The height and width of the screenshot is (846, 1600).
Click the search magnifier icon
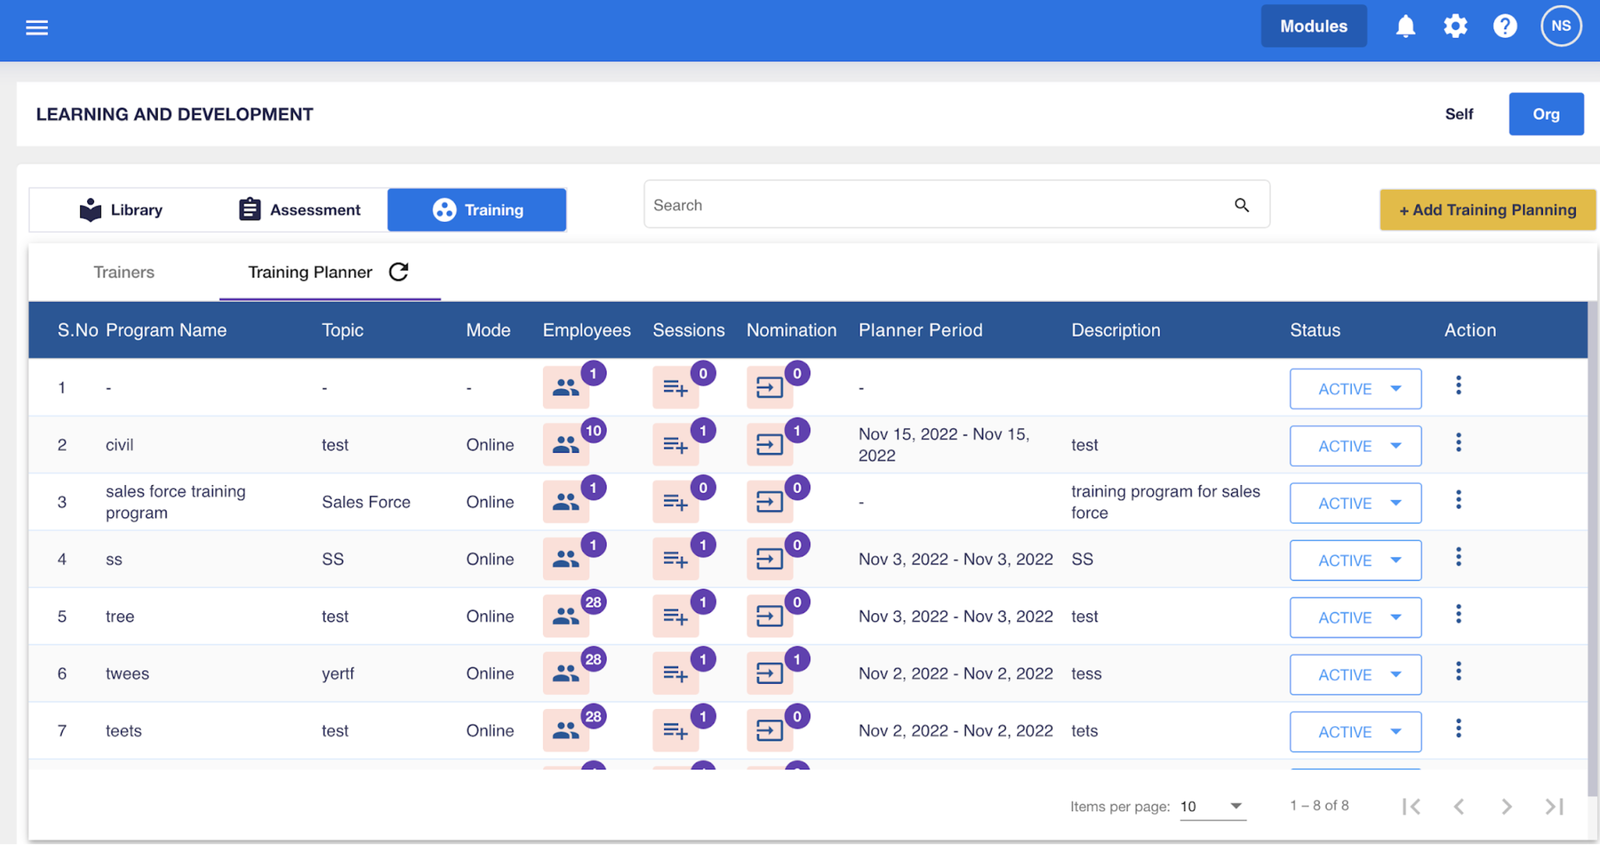pos(1241,205)
